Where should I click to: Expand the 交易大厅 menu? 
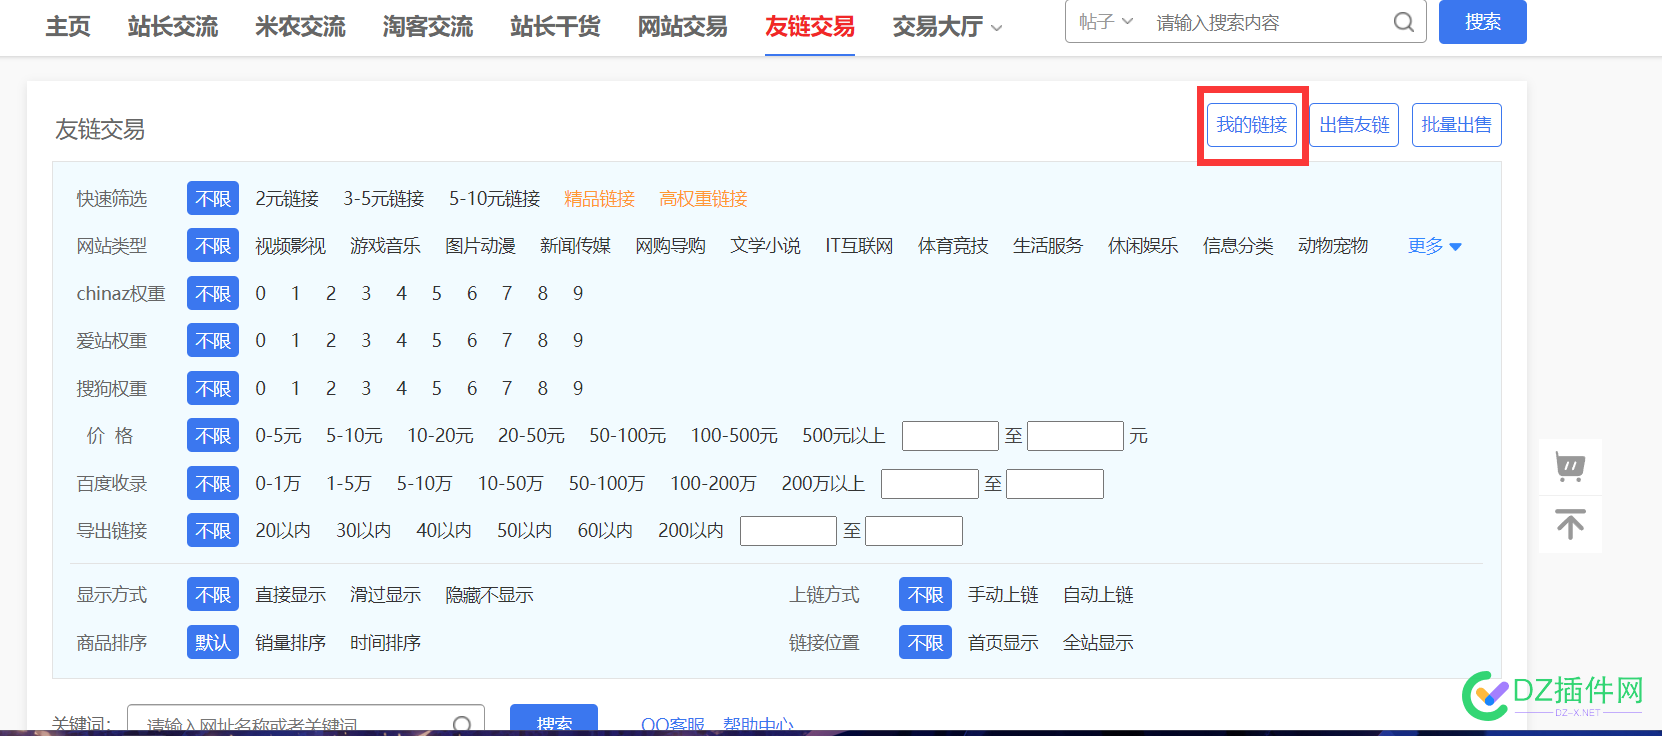point(947,27)
